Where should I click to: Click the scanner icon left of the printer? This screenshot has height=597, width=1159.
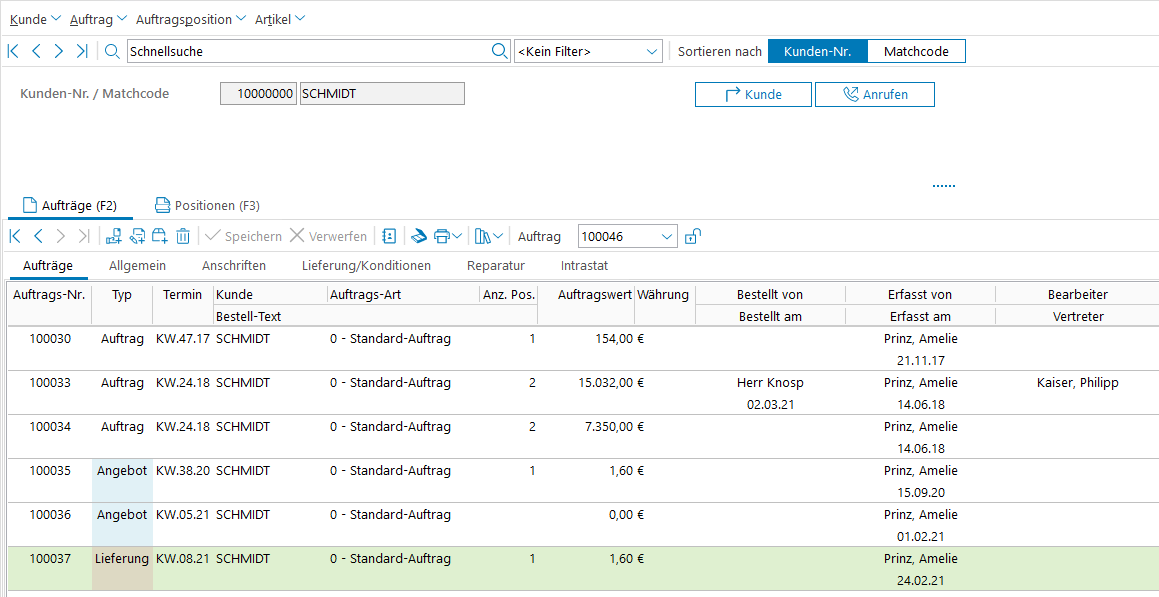click(x=418, y=237)
